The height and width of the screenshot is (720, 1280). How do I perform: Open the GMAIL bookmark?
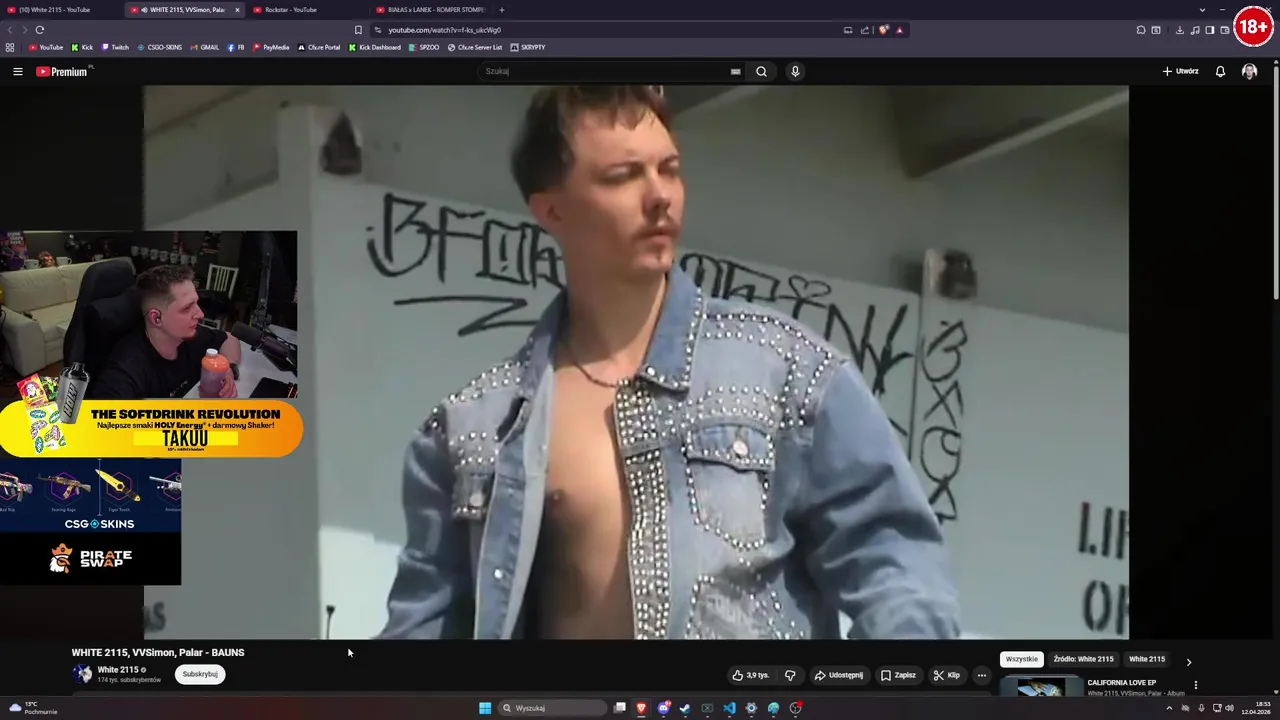click(x=204, y=47)
